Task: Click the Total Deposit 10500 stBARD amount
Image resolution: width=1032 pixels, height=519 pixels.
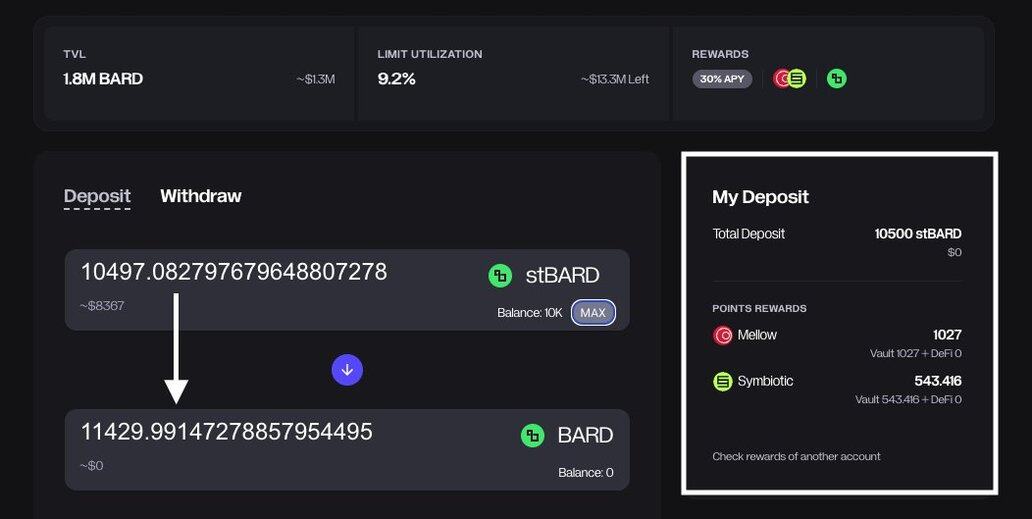Action: [x=917, y=234]
